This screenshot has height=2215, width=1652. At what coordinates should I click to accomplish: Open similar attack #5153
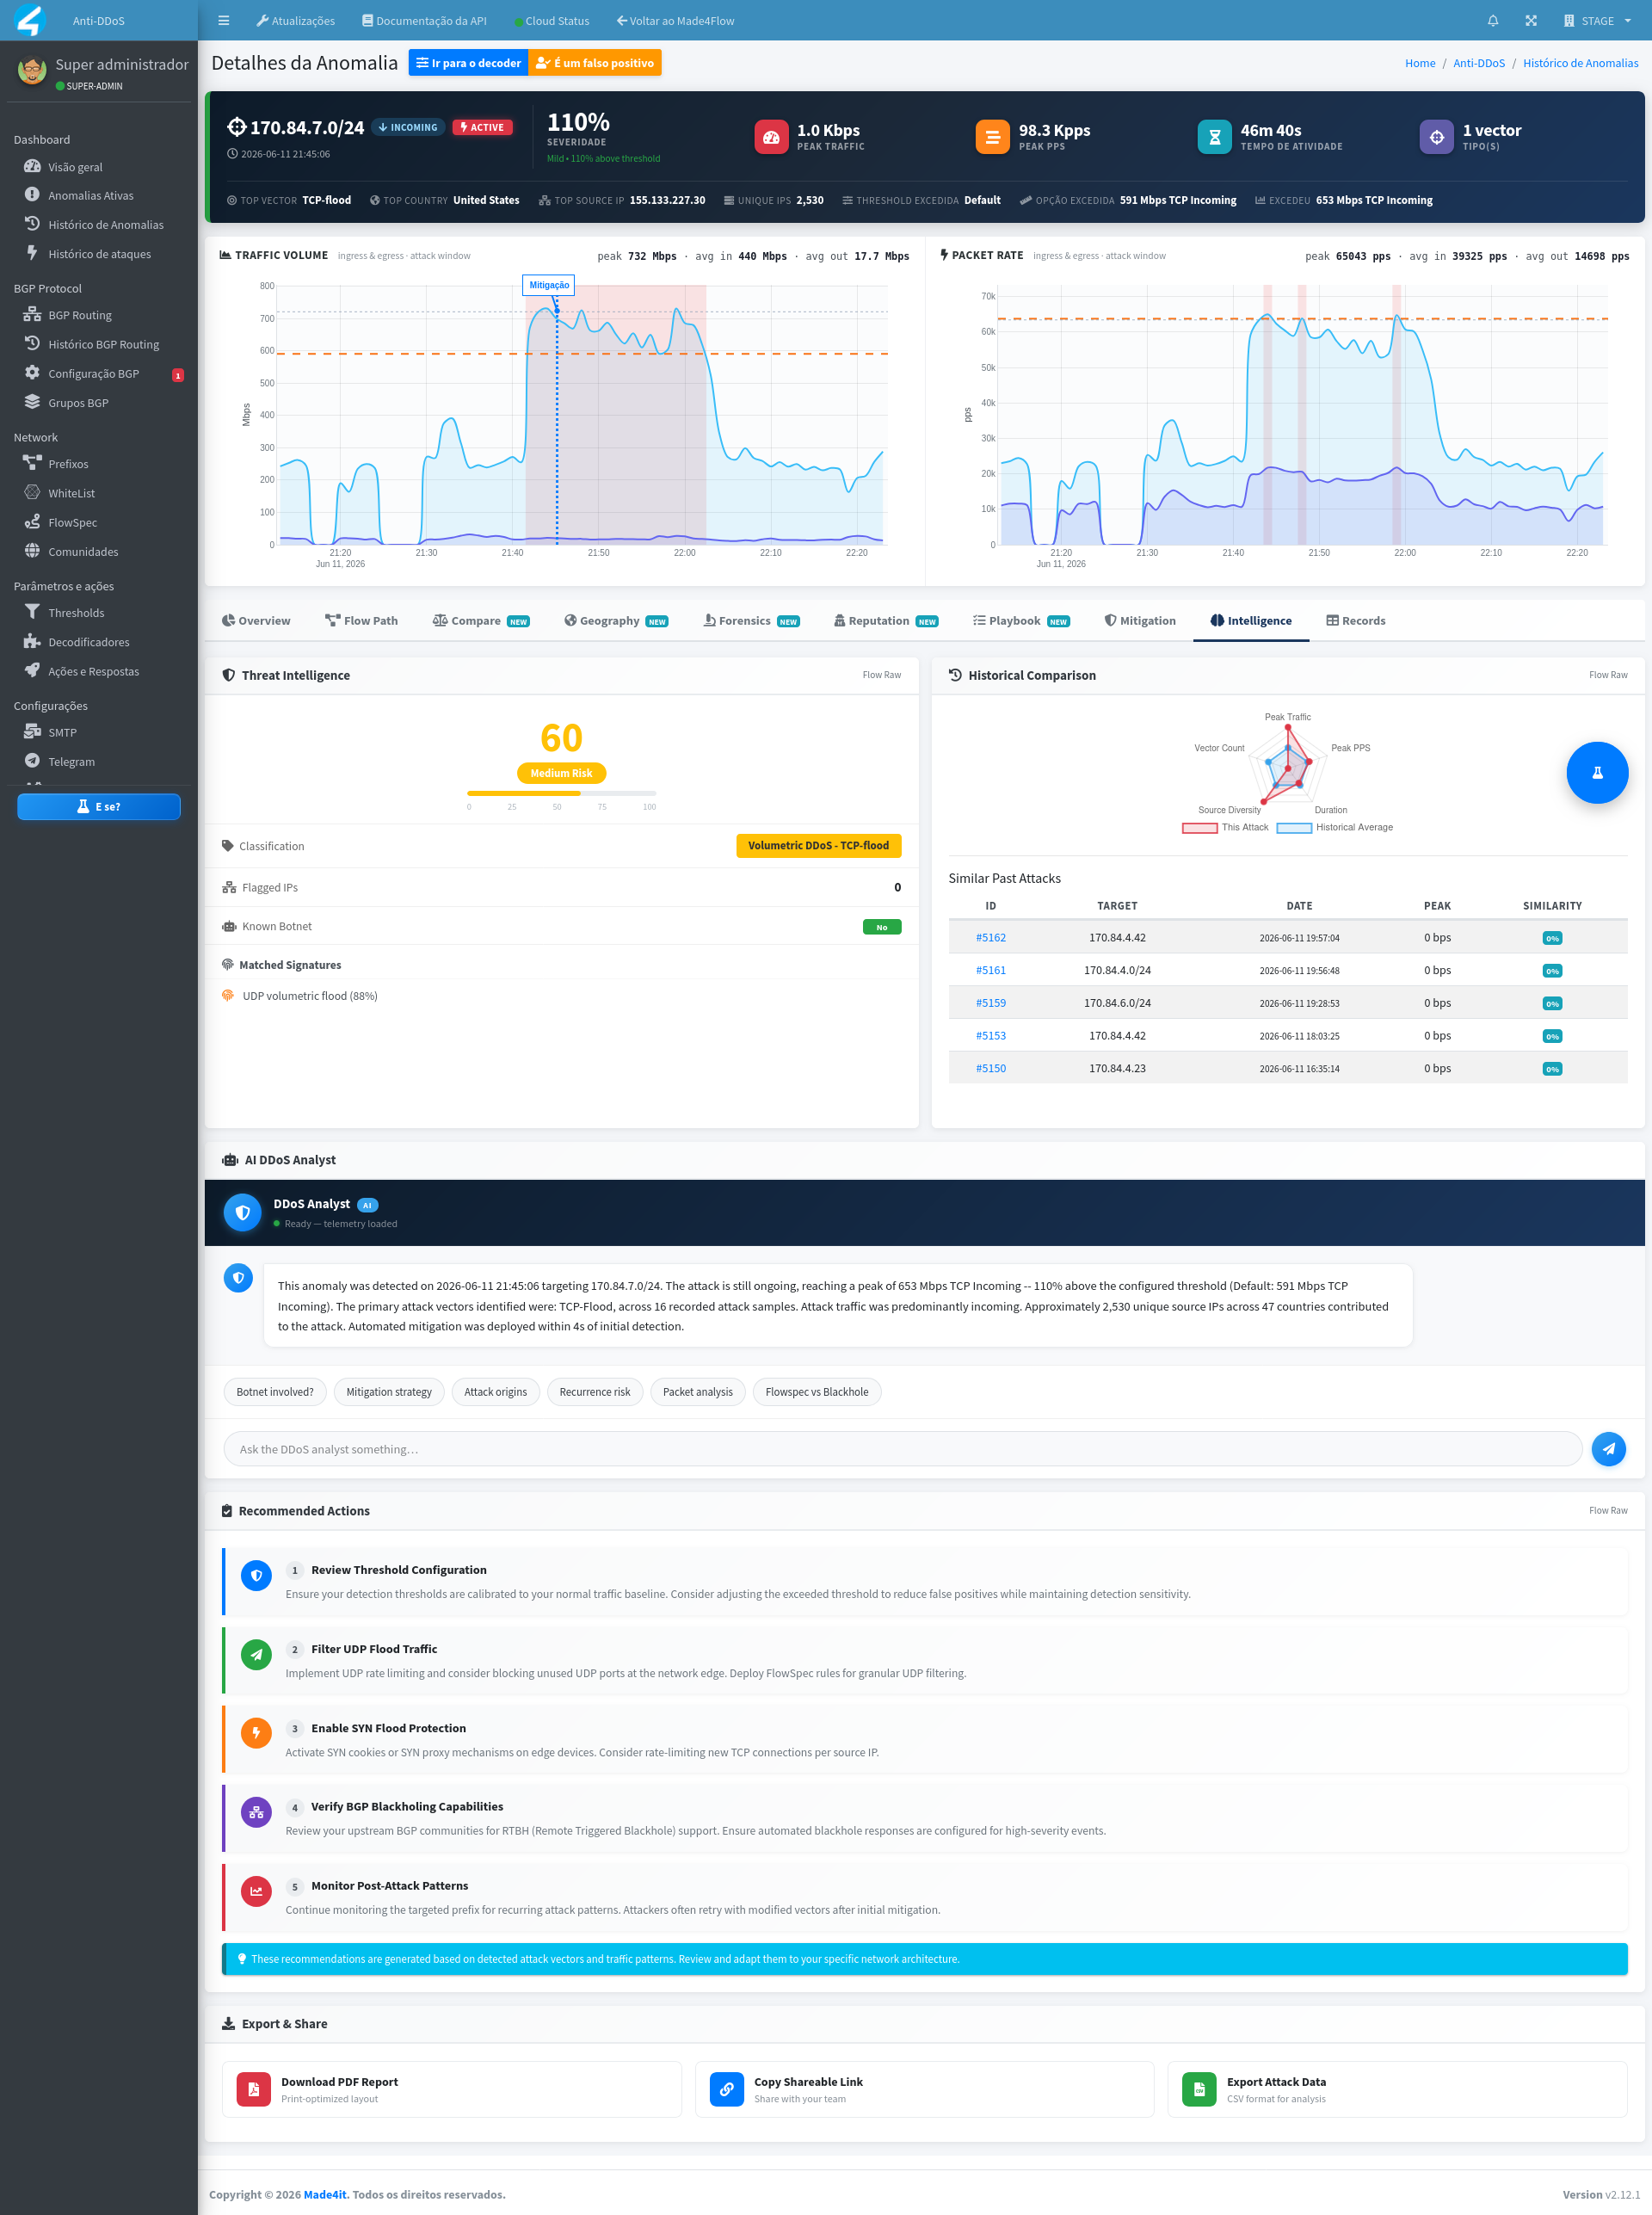click(x=991, y=1035)
